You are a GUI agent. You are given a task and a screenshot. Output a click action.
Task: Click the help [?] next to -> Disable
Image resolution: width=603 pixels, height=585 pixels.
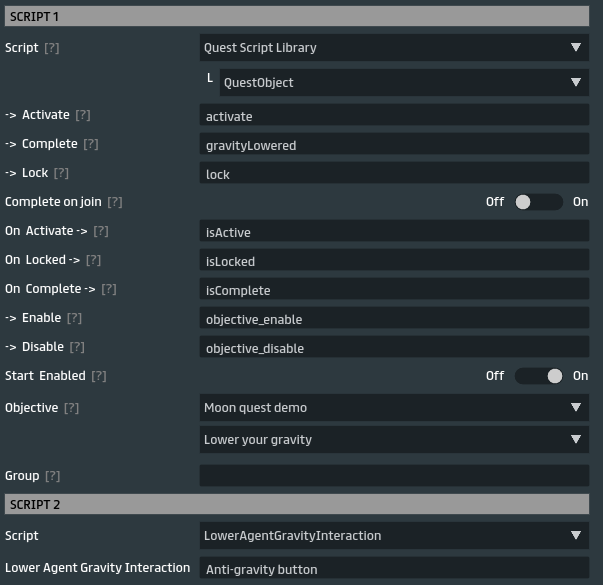(x=77, y=347)
